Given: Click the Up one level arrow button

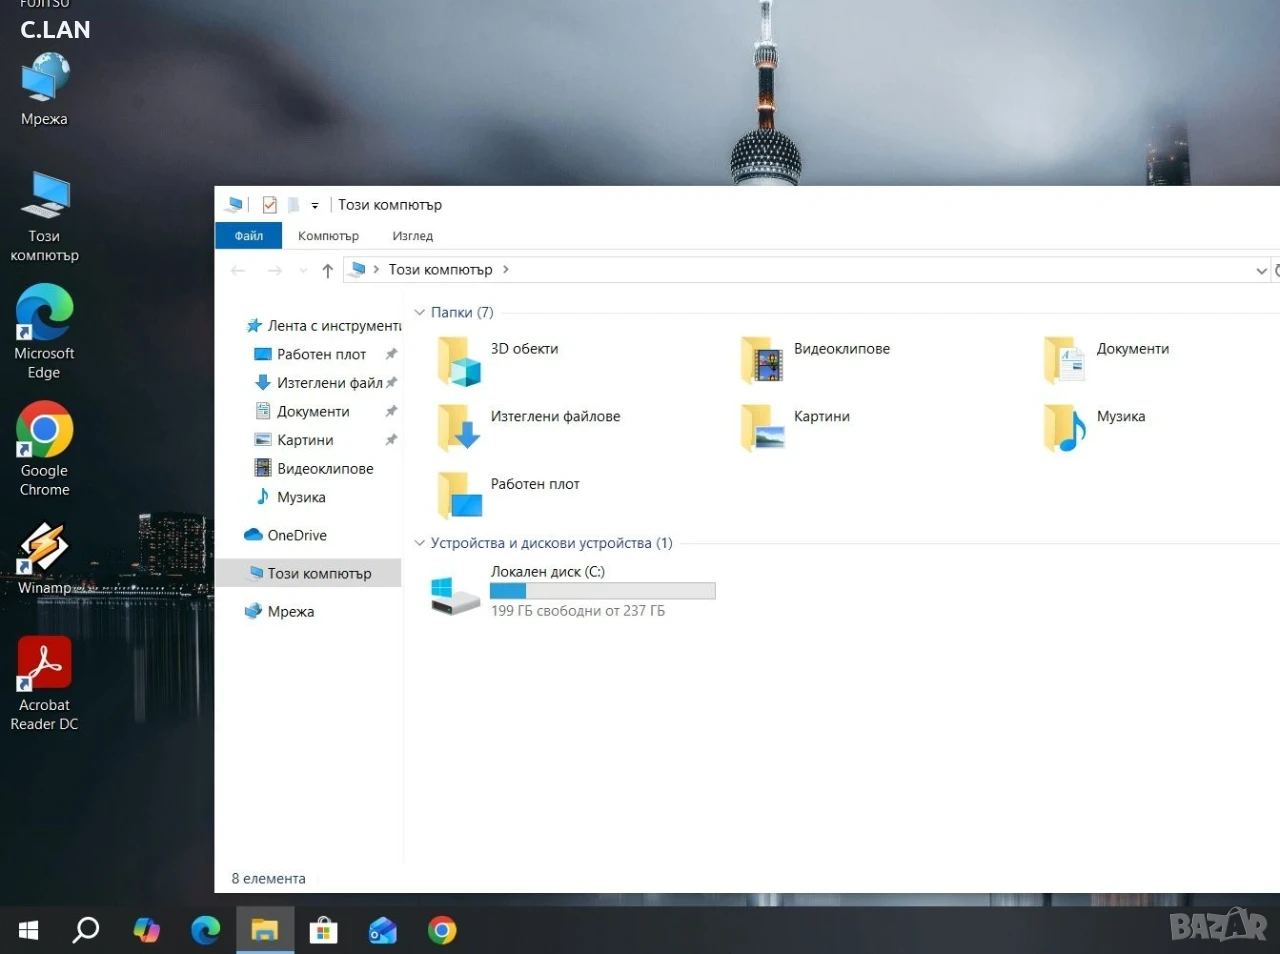Looking at the screenshot, I should [328, 270].
